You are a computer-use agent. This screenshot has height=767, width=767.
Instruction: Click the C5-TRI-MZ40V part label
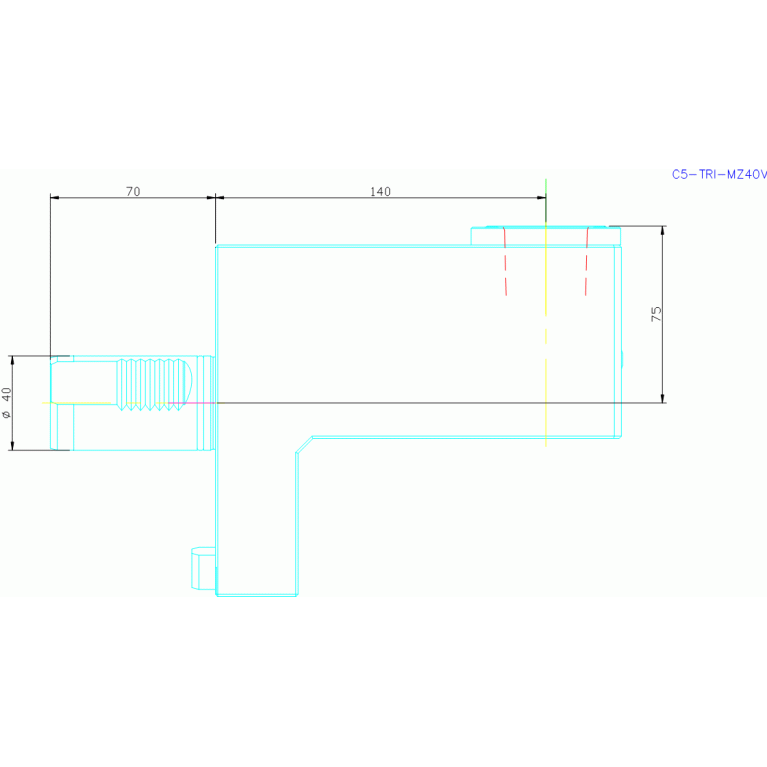pyautogui.click(x=718, y=174)
